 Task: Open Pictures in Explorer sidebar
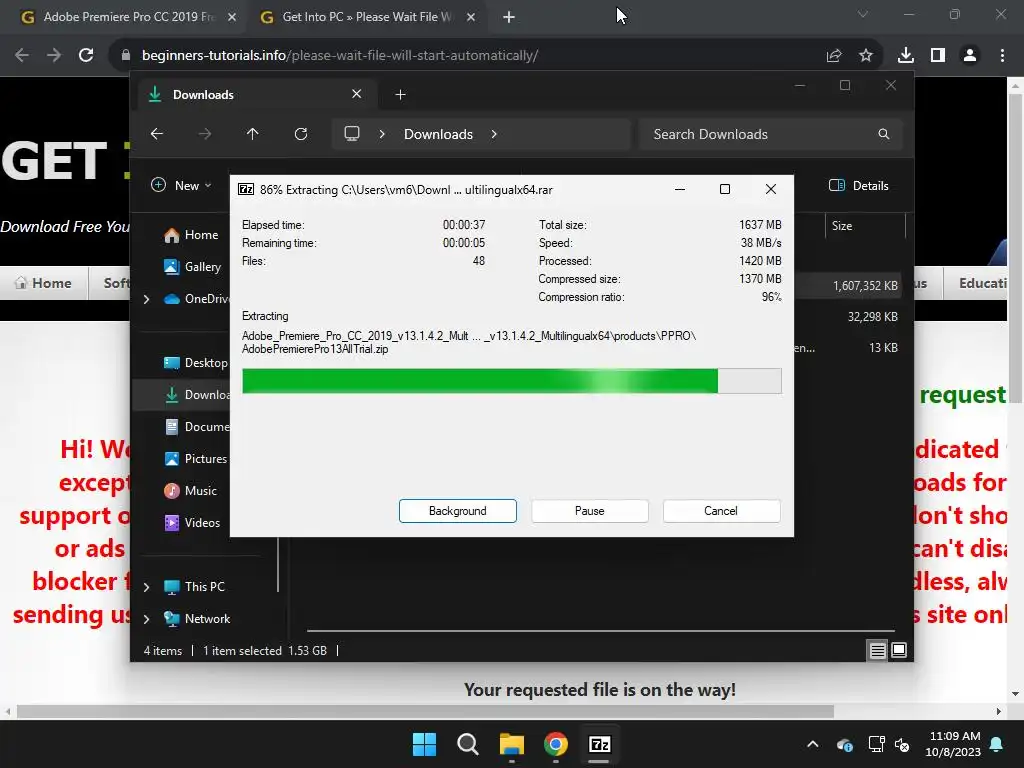click(195, 458)
